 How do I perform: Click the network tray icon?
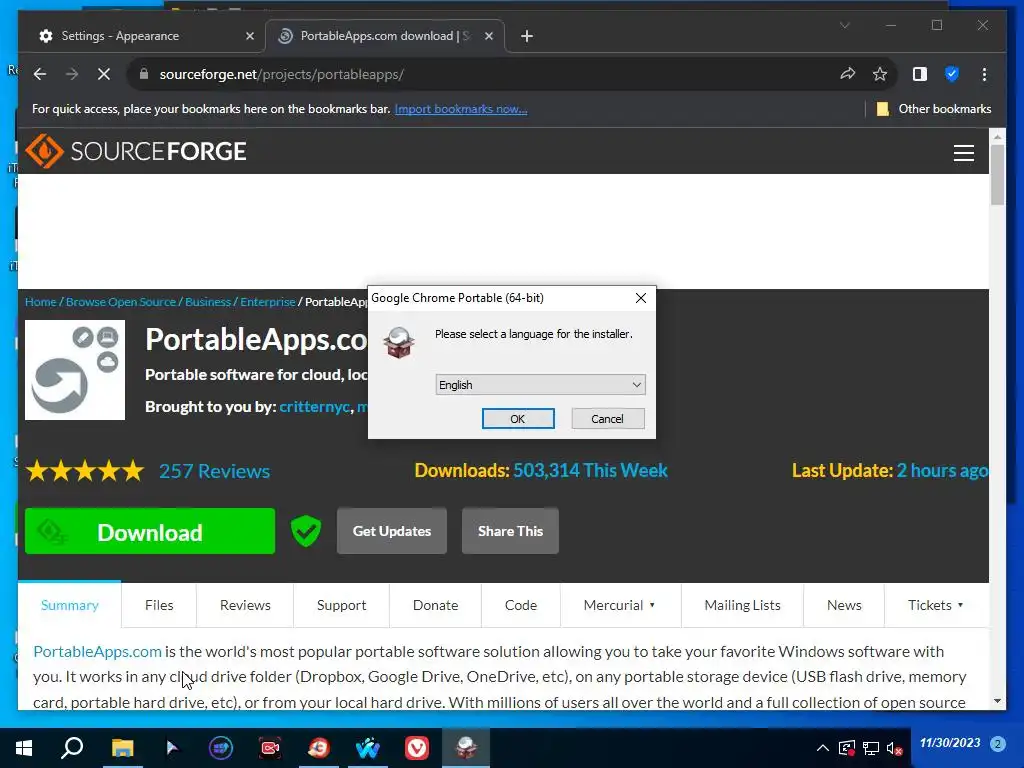pos(871,748)
